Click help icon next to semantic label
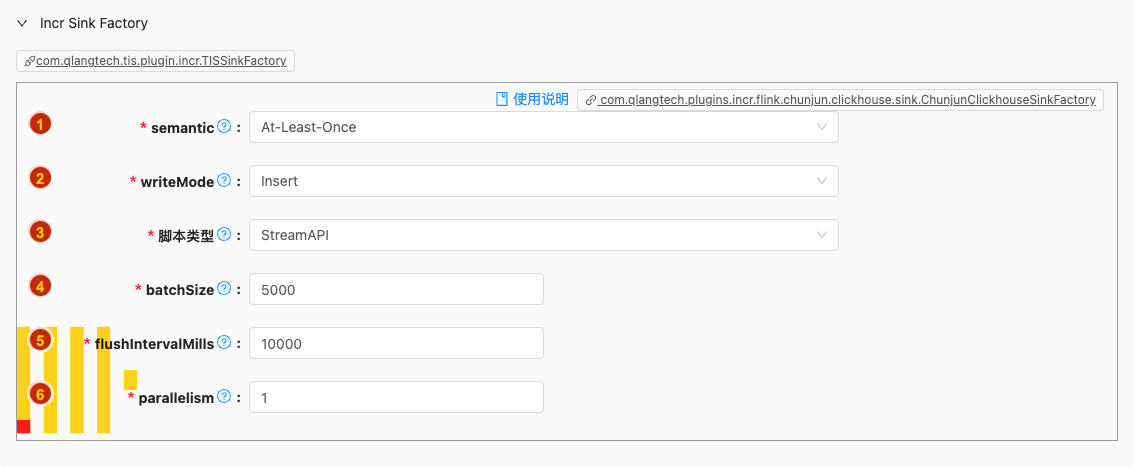Screen dimensions: 1134x467 [x=224, y=127]
